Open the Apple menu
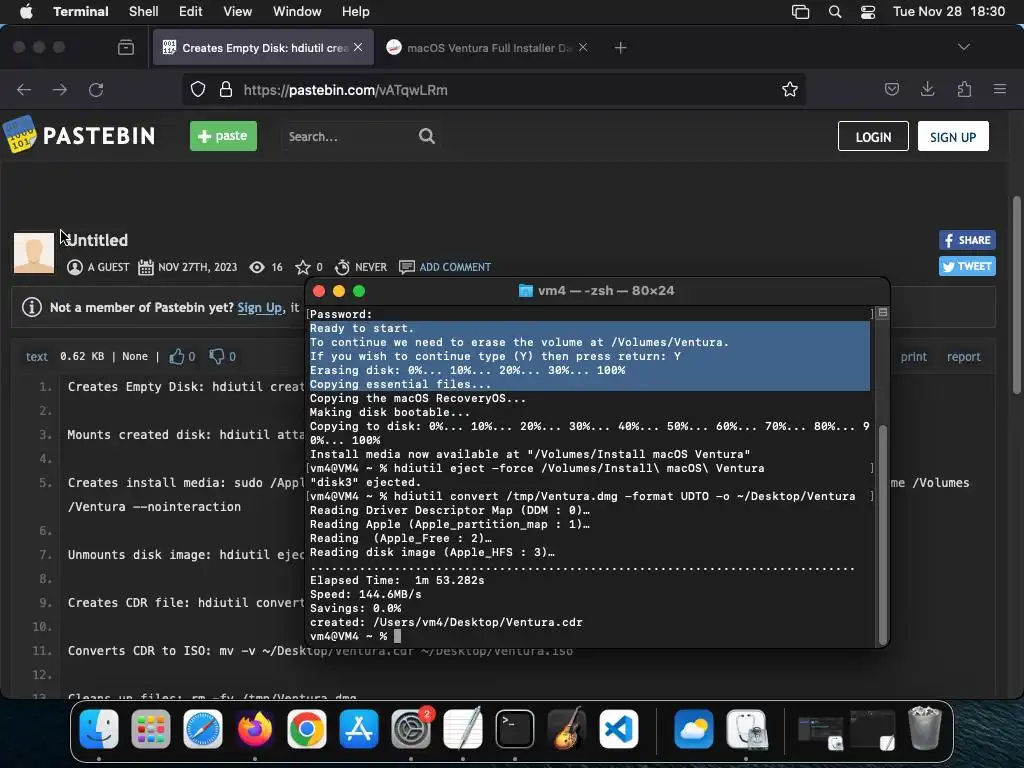 [x=26, y=12]
